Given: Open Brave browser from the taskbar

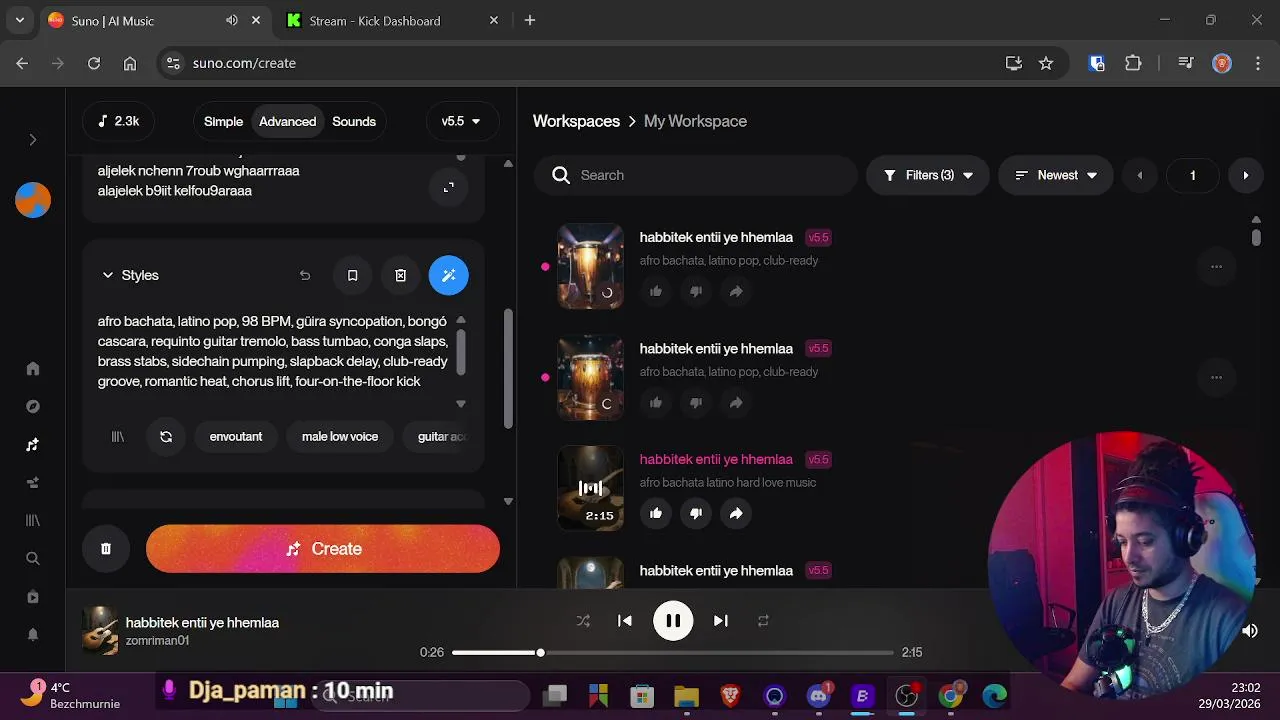Looking at the screenshot, I should [x=730, y=695].
